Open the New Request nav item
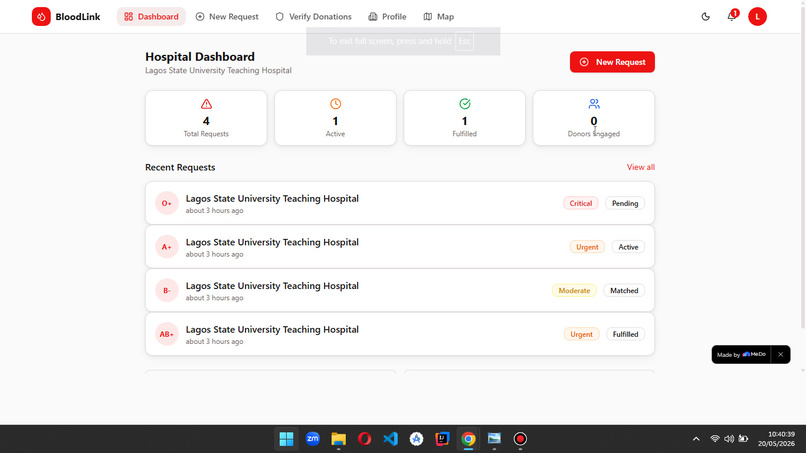This screenshot has width=806, height=453. (x=227, y=16)
